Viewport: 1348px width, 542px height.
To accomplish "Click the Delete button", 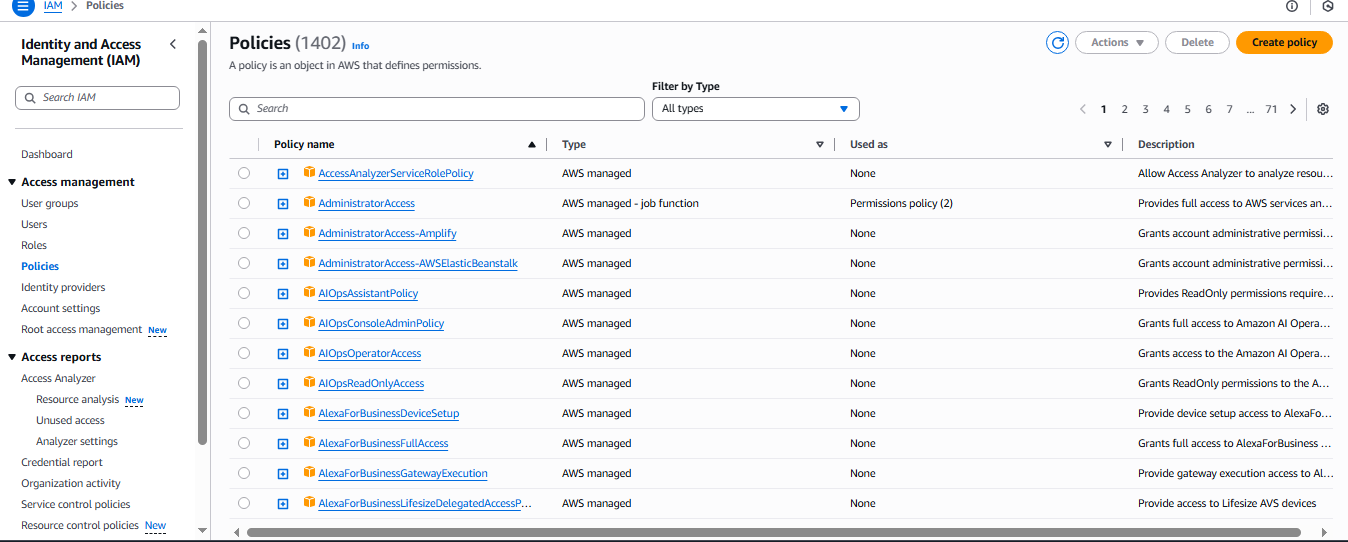I will [x=1197, y=43].
